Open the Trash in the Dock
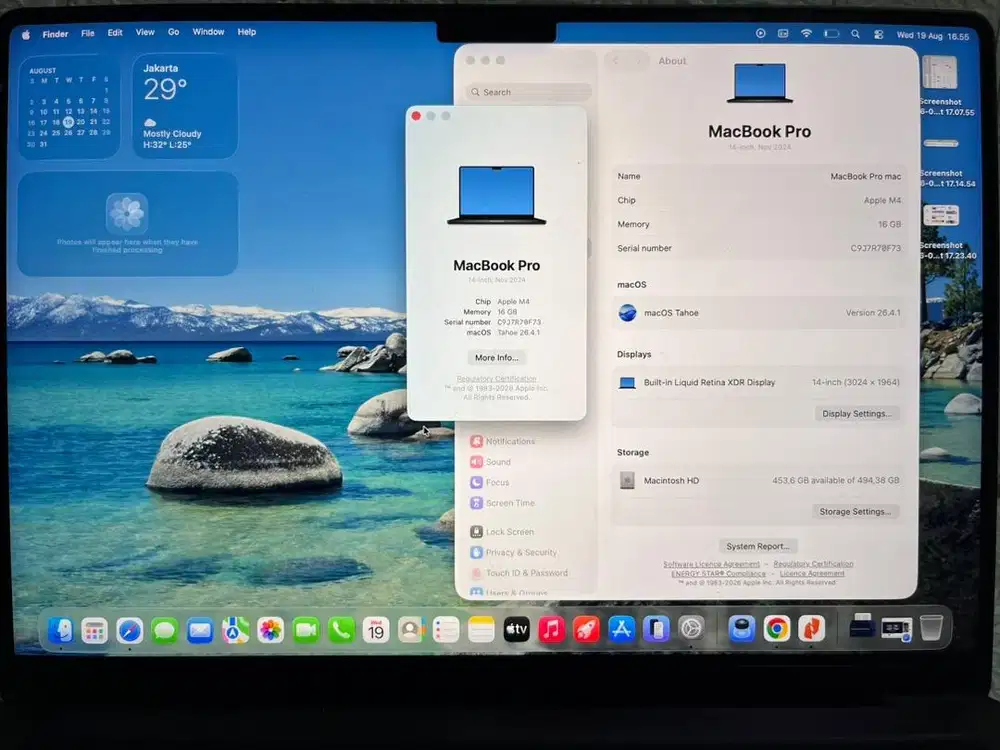 930,628
